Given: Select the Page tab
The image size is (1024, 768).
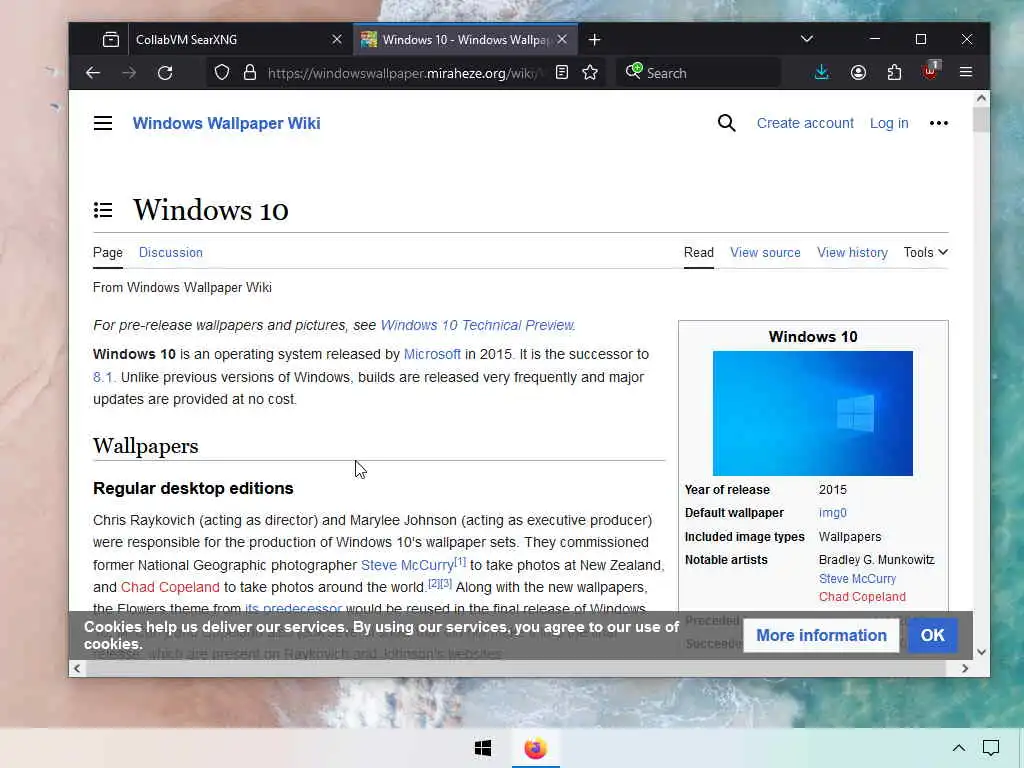Looking at the screenshot, I should pyautogui.click(x=108, y=253).
